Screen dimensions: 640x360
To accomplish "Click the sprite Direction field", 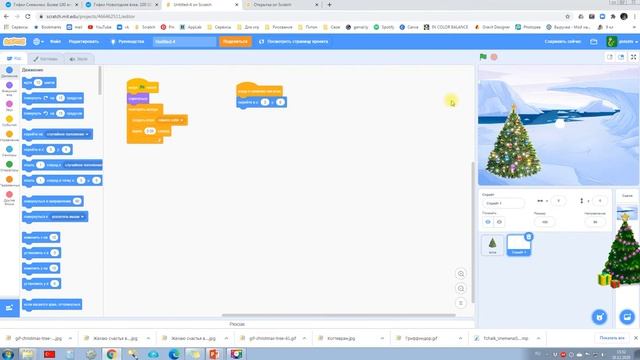I will point(595,222).
